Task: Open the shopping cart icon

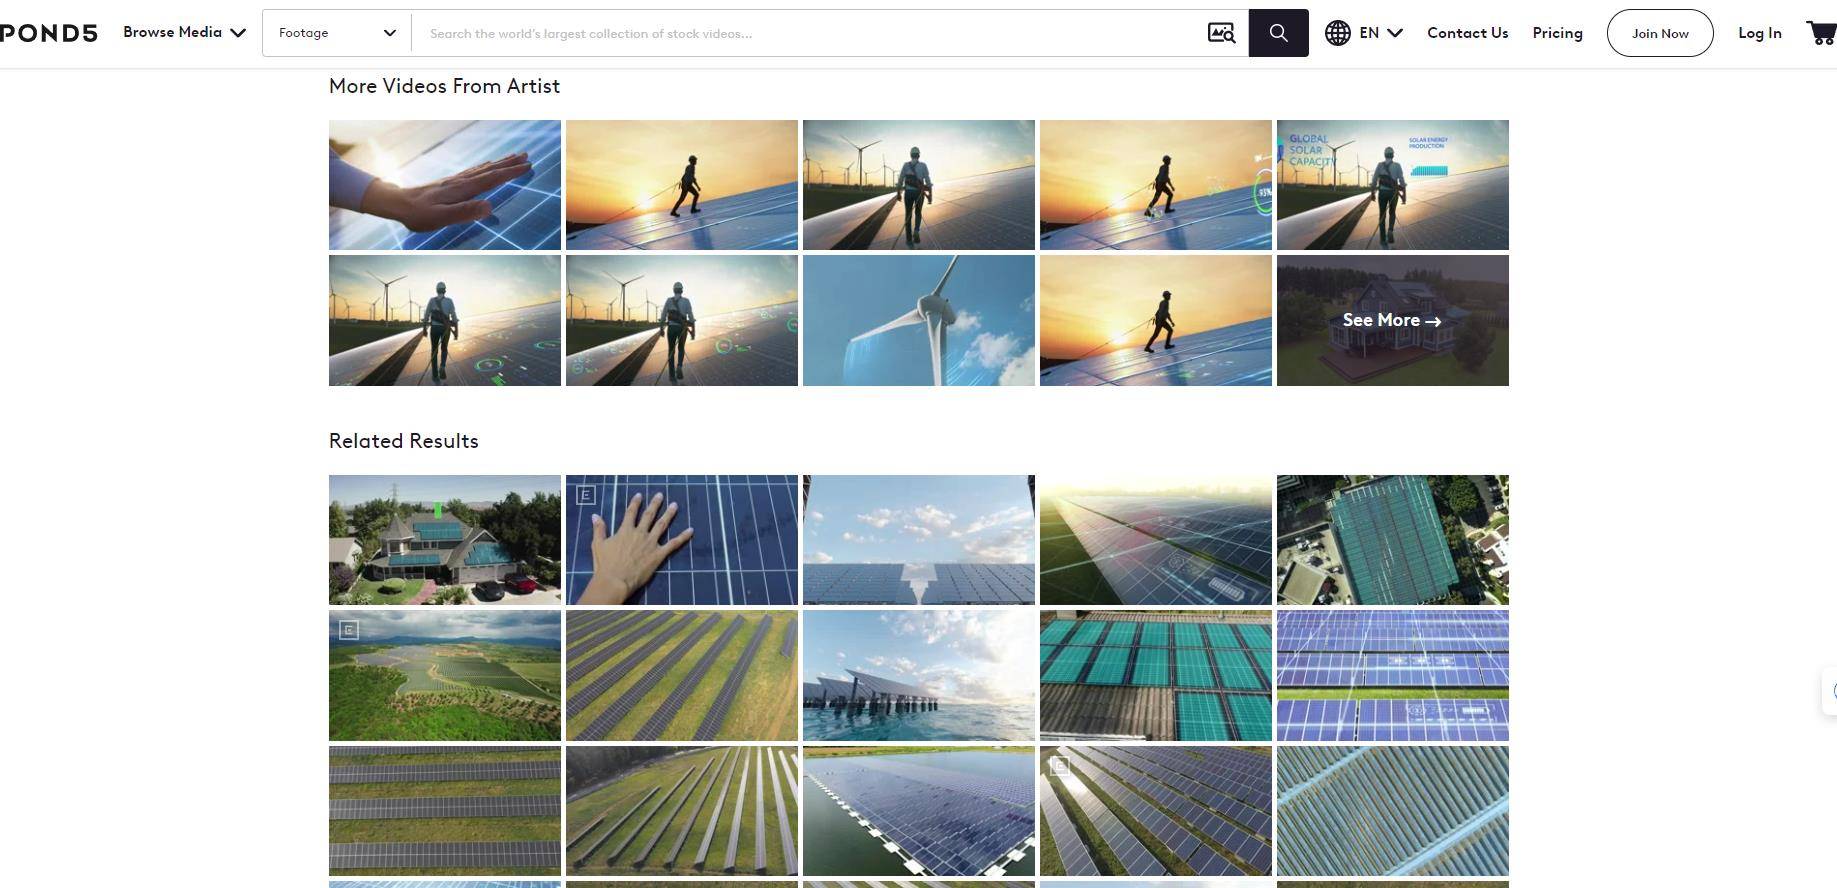Action: click(1820, 33)
